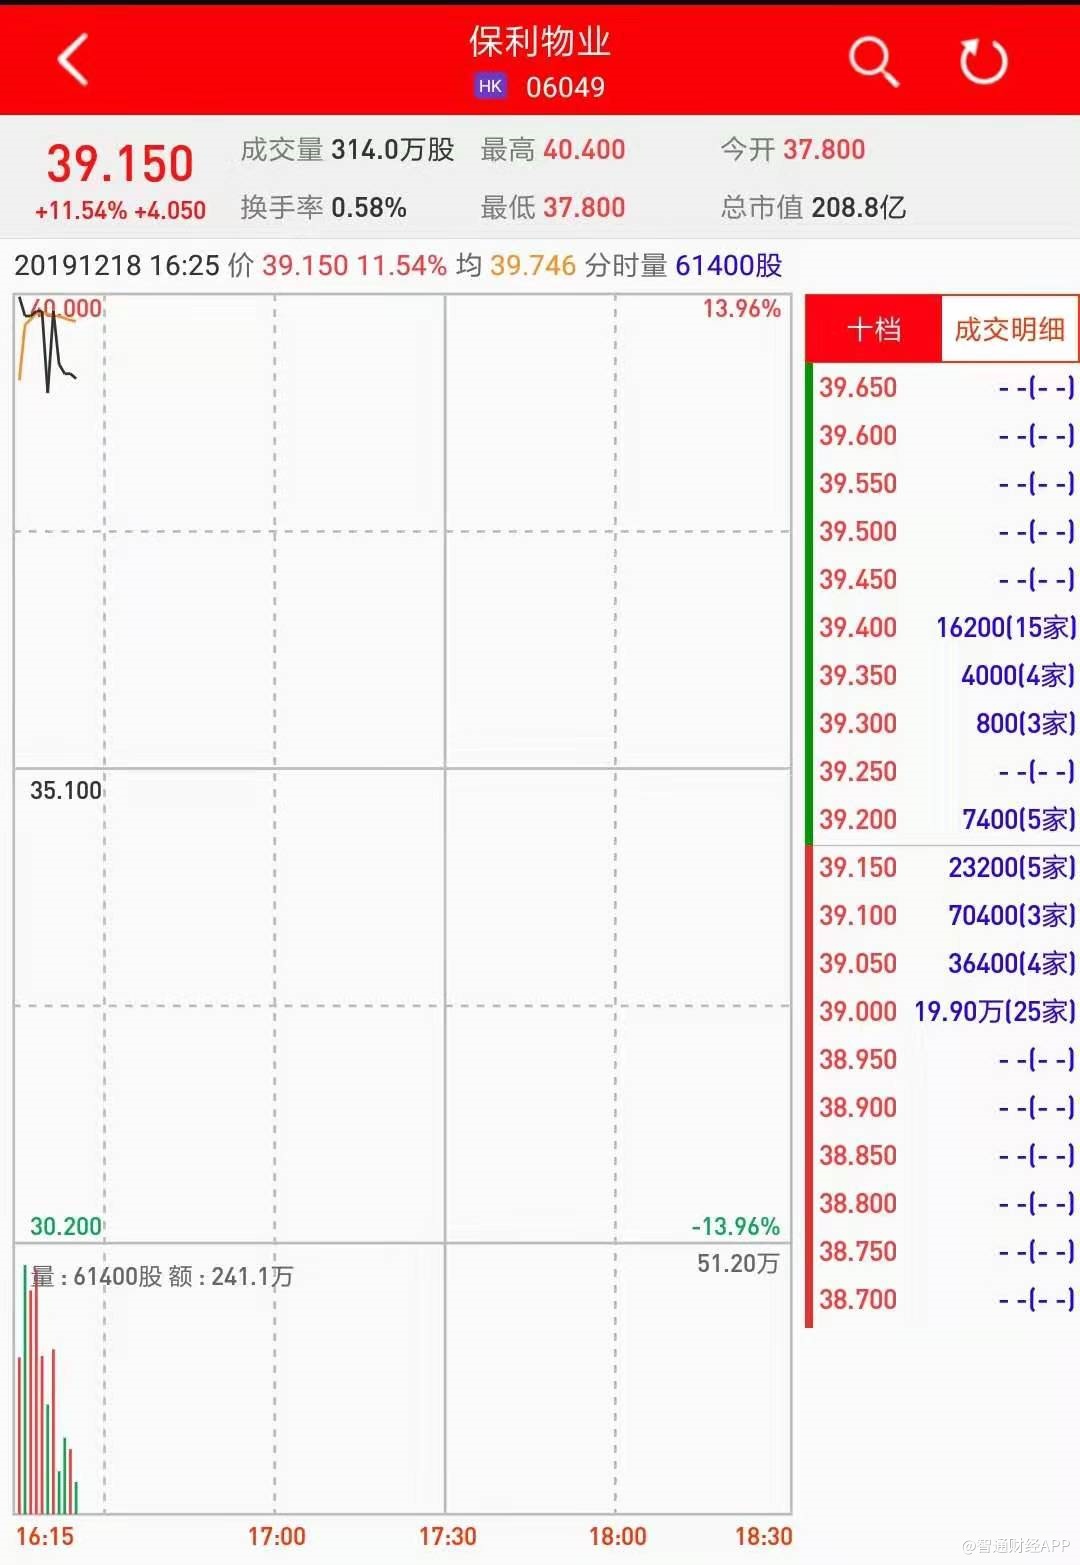Tap the 17:00 time axis label
Viewport: 1080px width, 1565px height.
(277, 1536)
